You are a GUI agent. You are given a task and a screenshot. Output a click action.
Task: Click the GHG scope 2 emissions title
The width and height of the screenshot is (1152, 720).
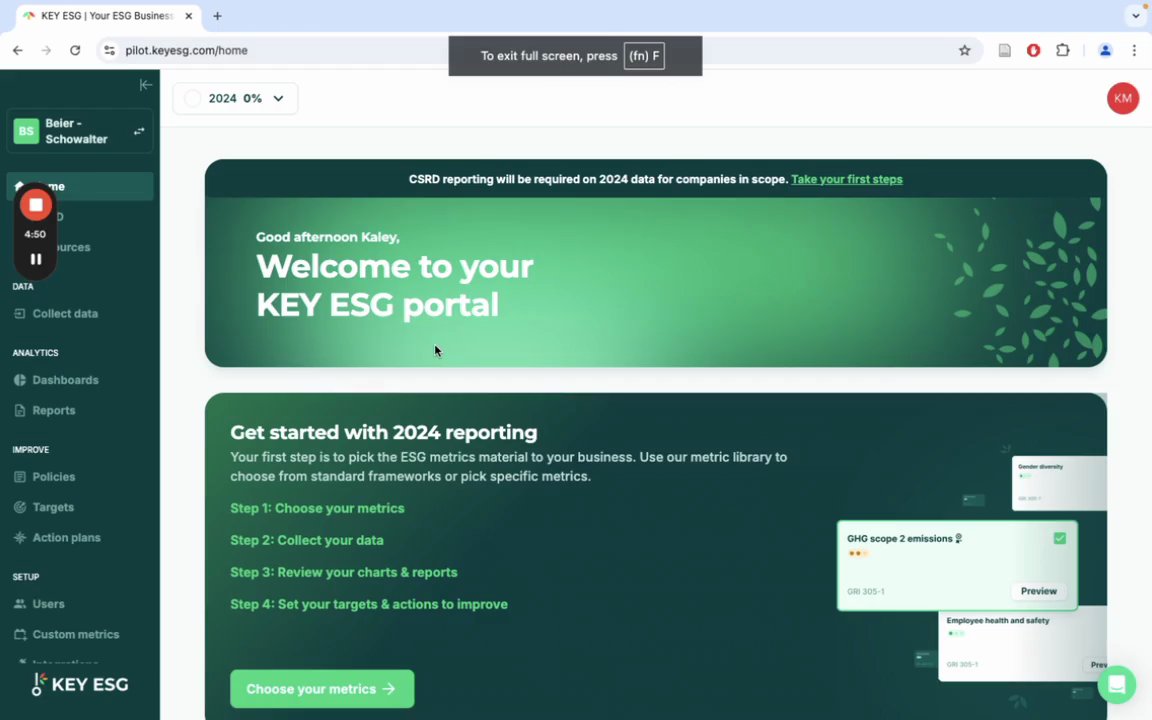899,539
